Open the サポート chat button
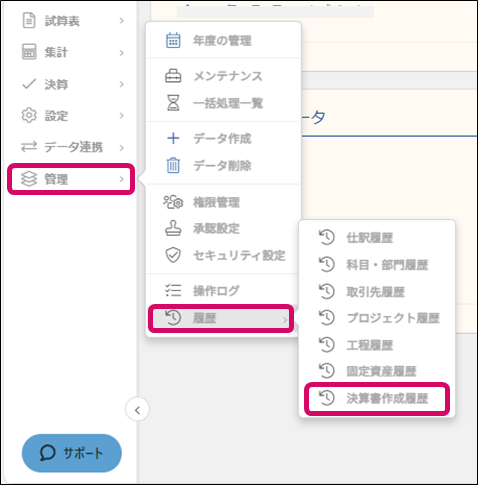478x485 pixels. (x=72, y=453)
